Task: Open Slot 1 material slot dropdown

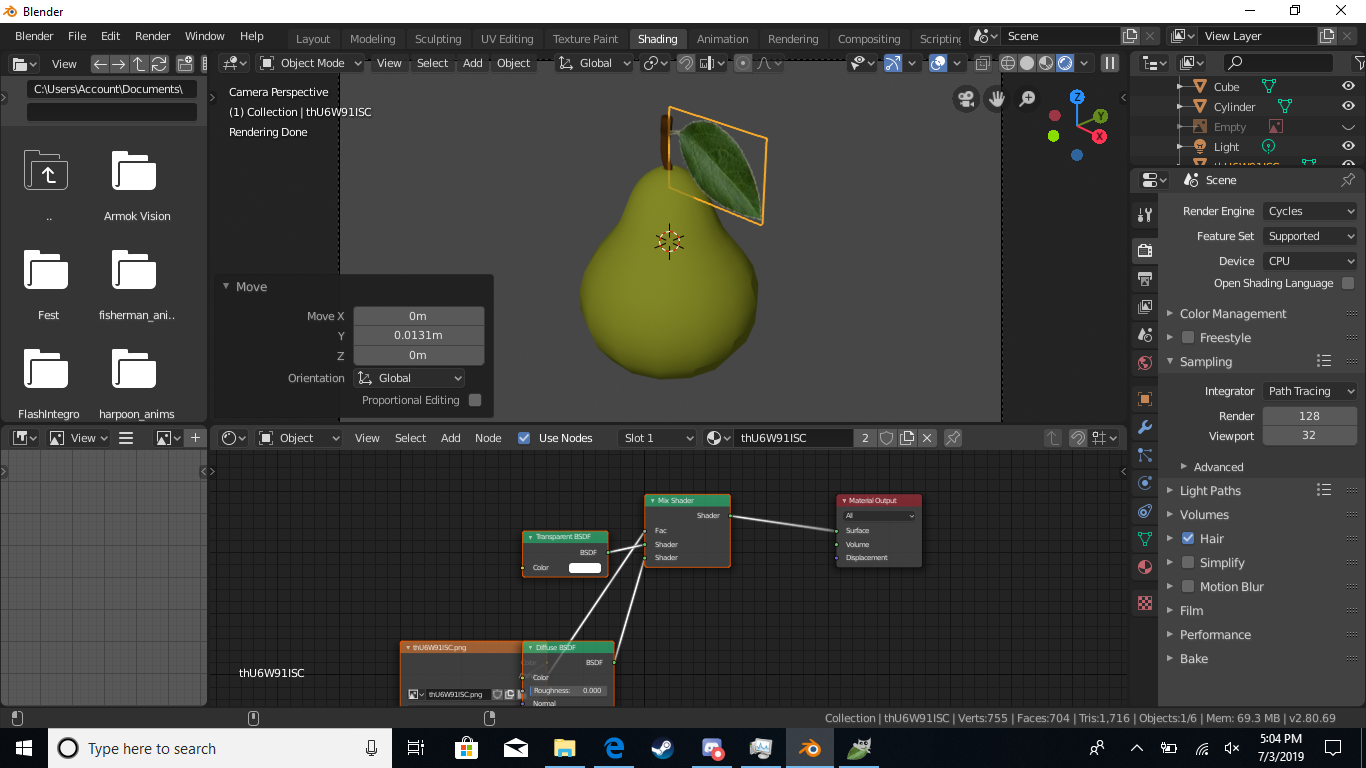Action: click(657, 438)
